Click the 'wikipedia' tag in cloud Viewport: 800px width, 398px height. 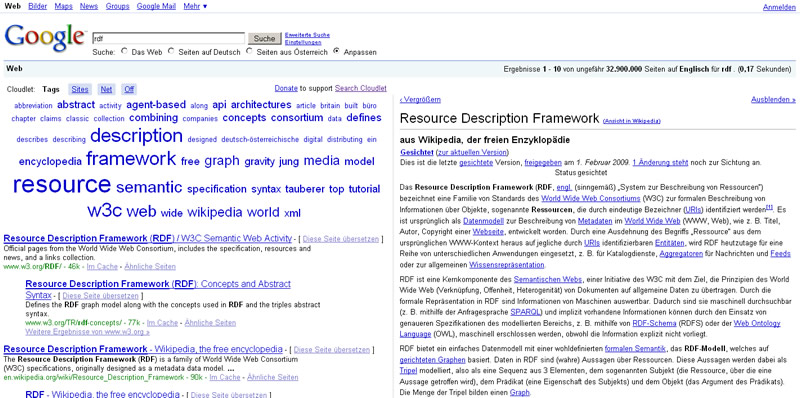click(215, 212)
